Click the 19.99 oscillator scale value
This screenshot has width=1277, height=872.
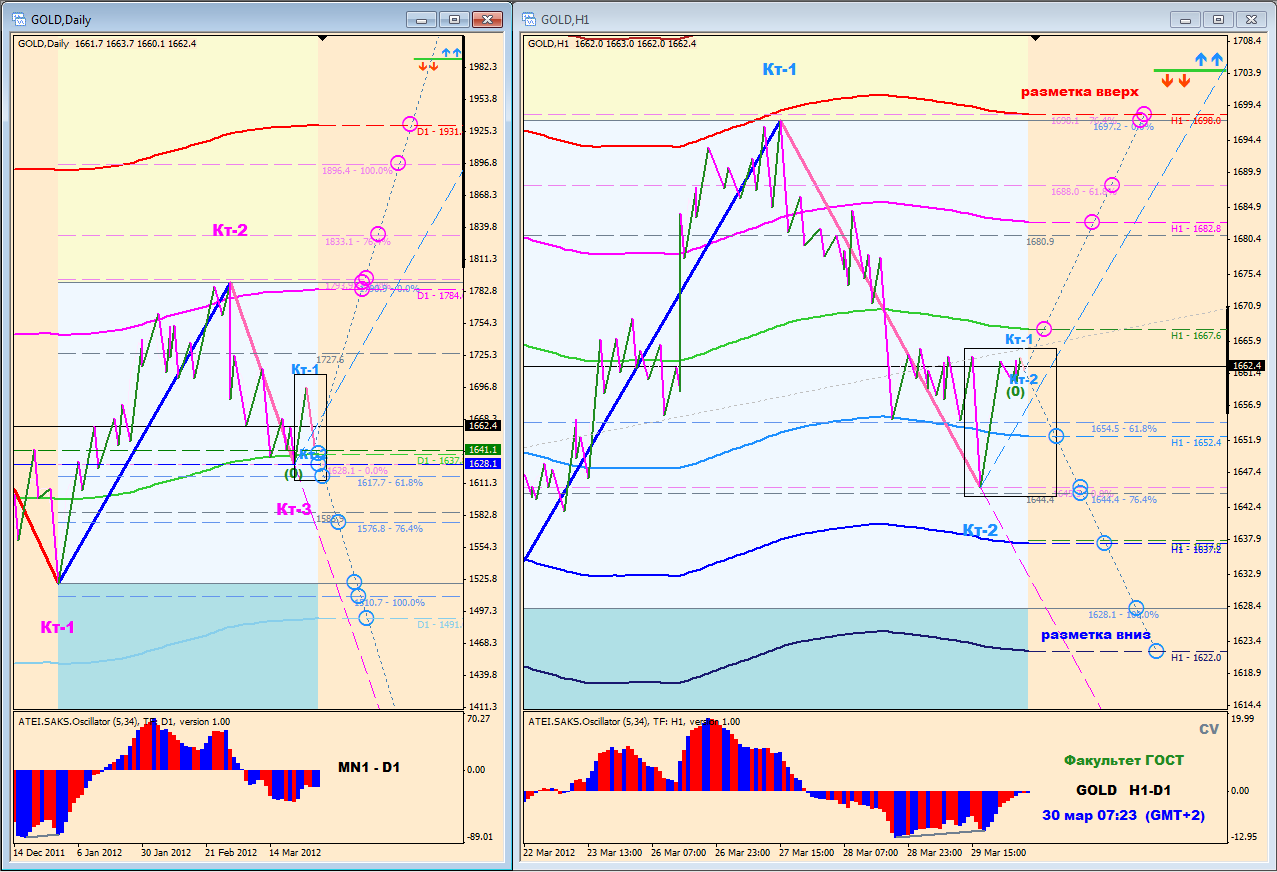click(1243, 719)
